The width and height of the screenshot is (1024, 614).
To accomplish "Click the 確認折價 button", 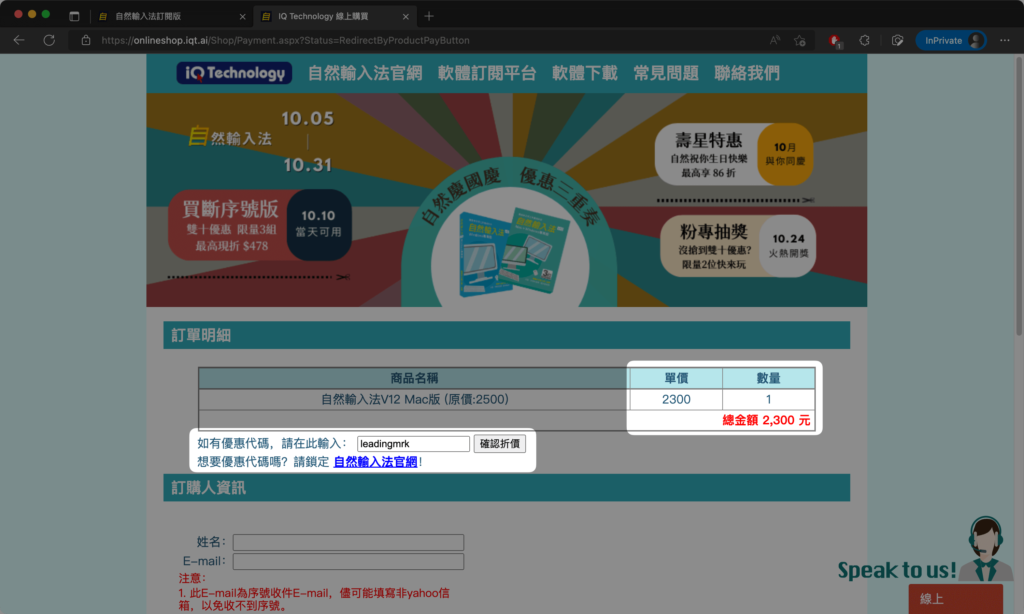I will [500, 444].
